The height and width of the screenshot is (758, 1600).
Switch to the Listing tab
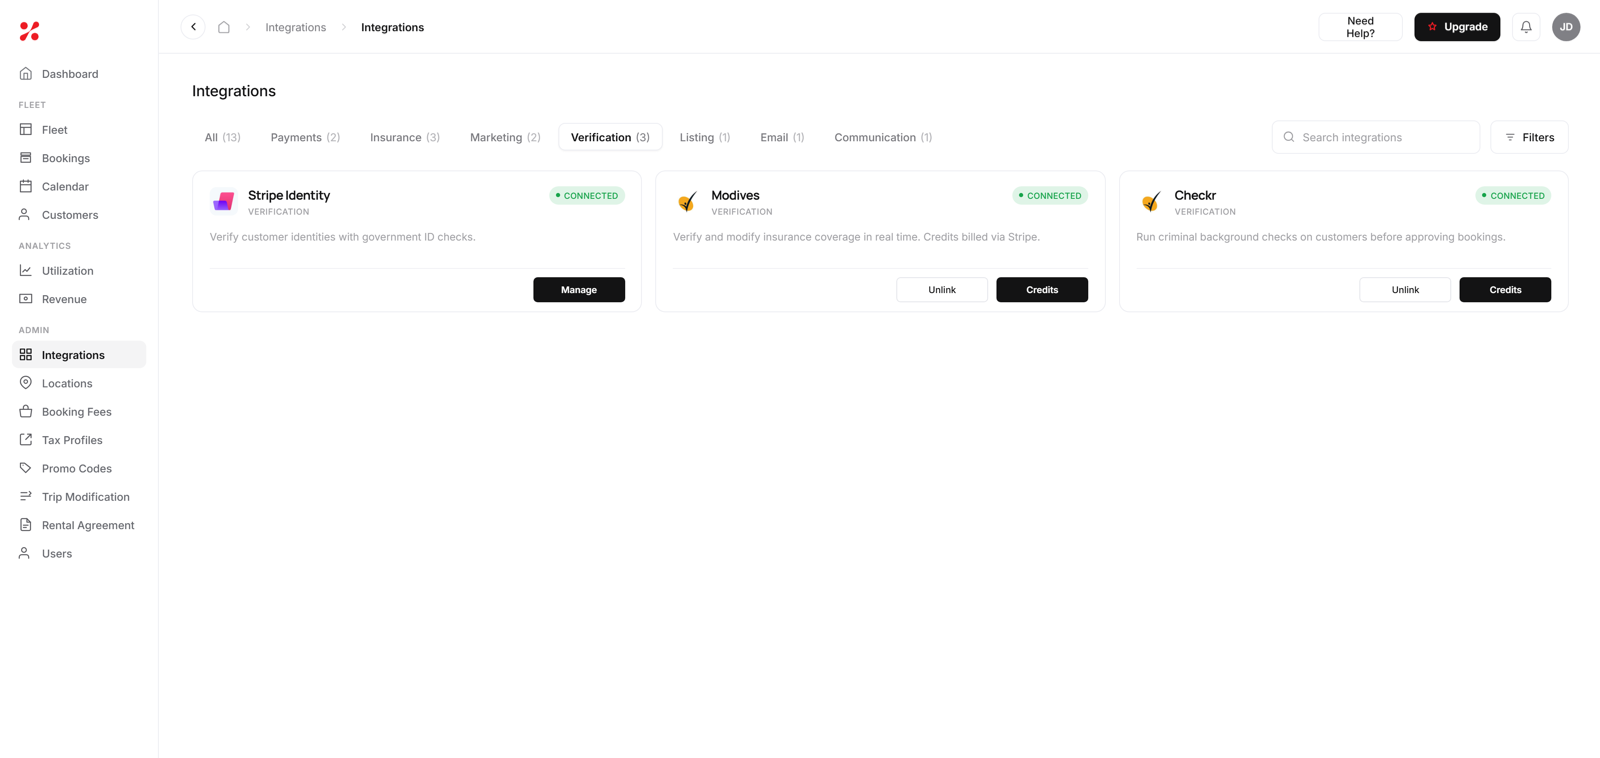point(705,137)
